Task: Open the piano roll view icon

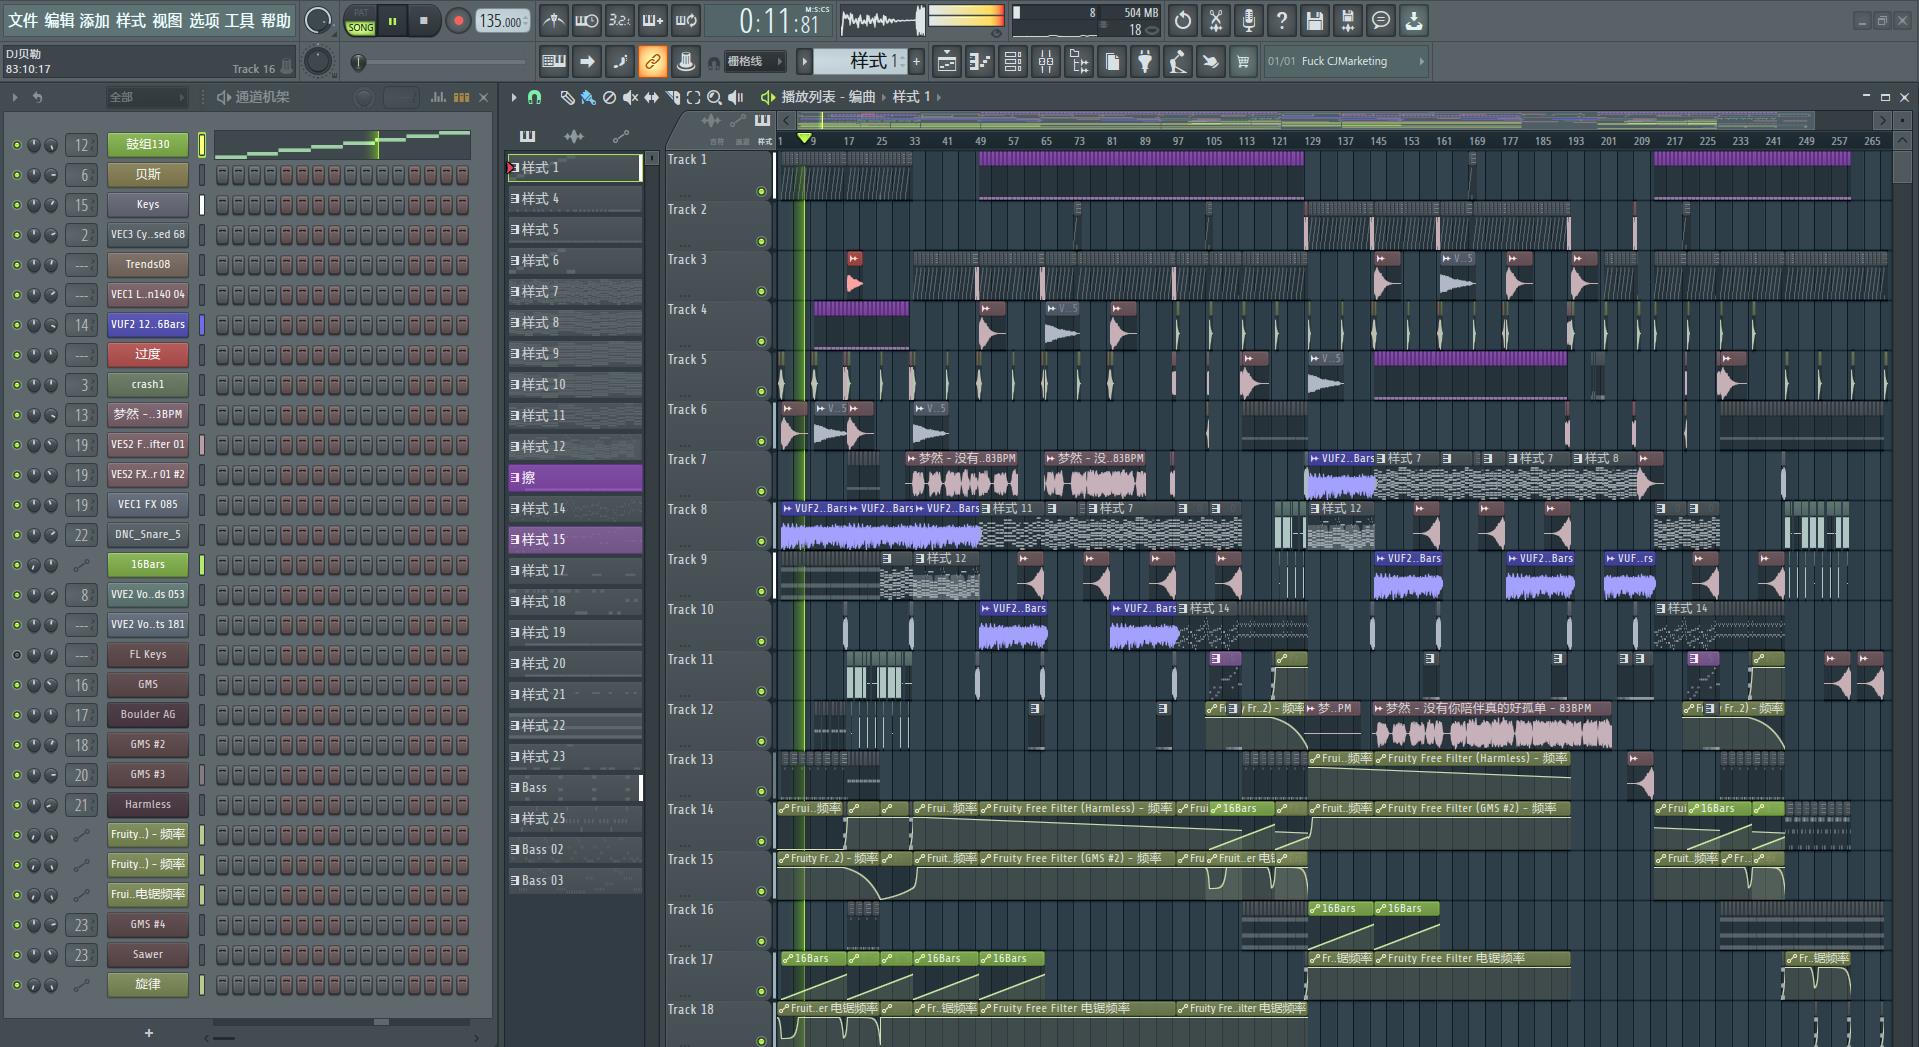Action: click(x=980, y=62)
